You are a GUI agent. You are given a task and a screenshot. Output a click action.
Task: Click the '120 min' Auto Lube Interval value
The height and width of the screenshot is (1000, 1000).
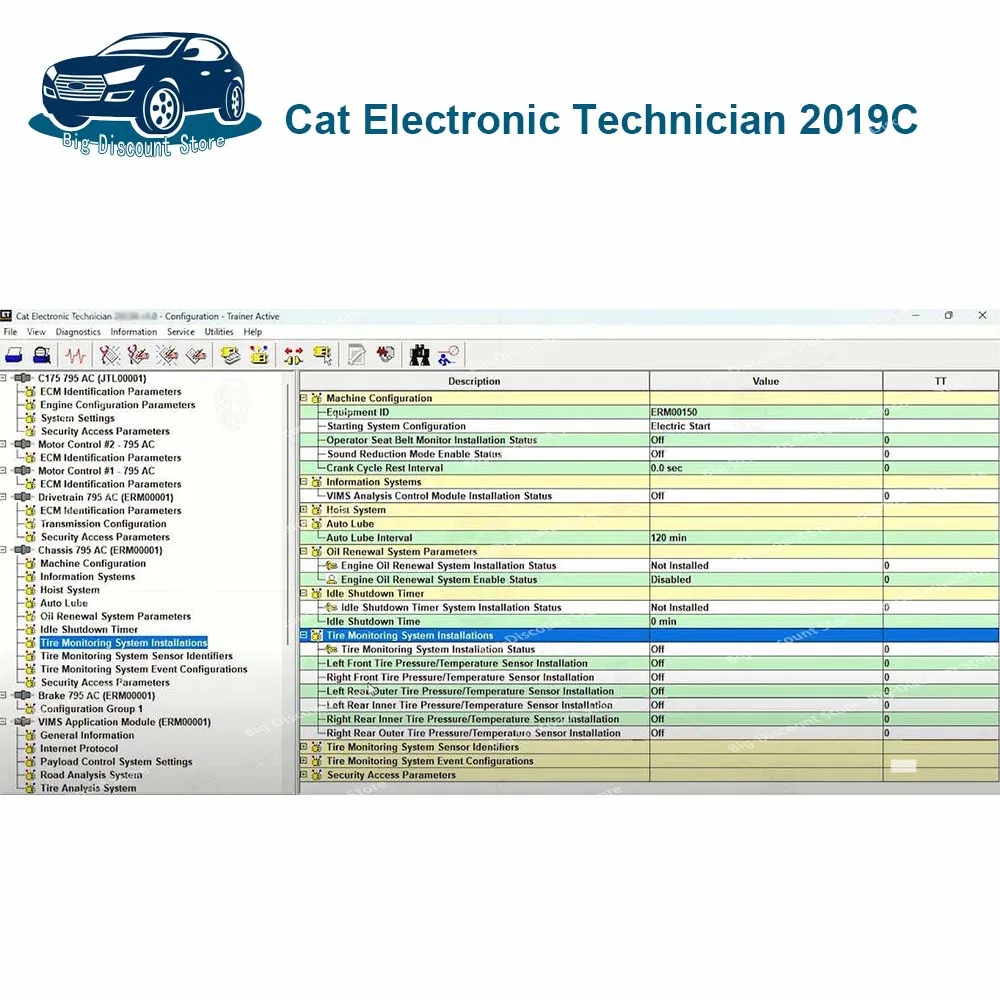669,538
